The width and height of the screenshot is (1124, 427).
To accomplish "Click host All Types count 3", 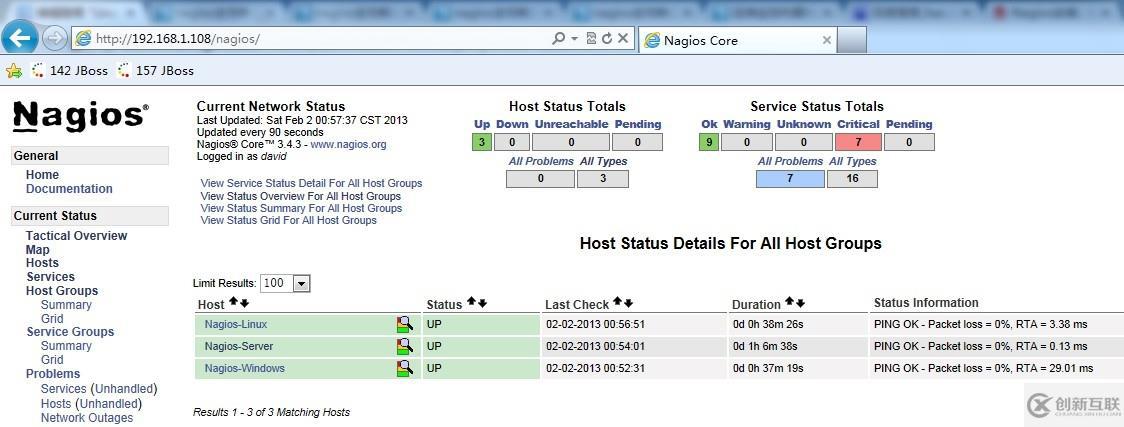I will [x=603, y=178].
